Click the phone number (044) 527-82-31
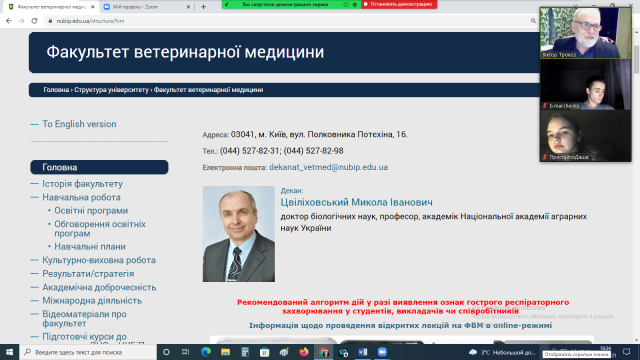Image resolution: width=640 pixels, height=360 pixels. 250,151
